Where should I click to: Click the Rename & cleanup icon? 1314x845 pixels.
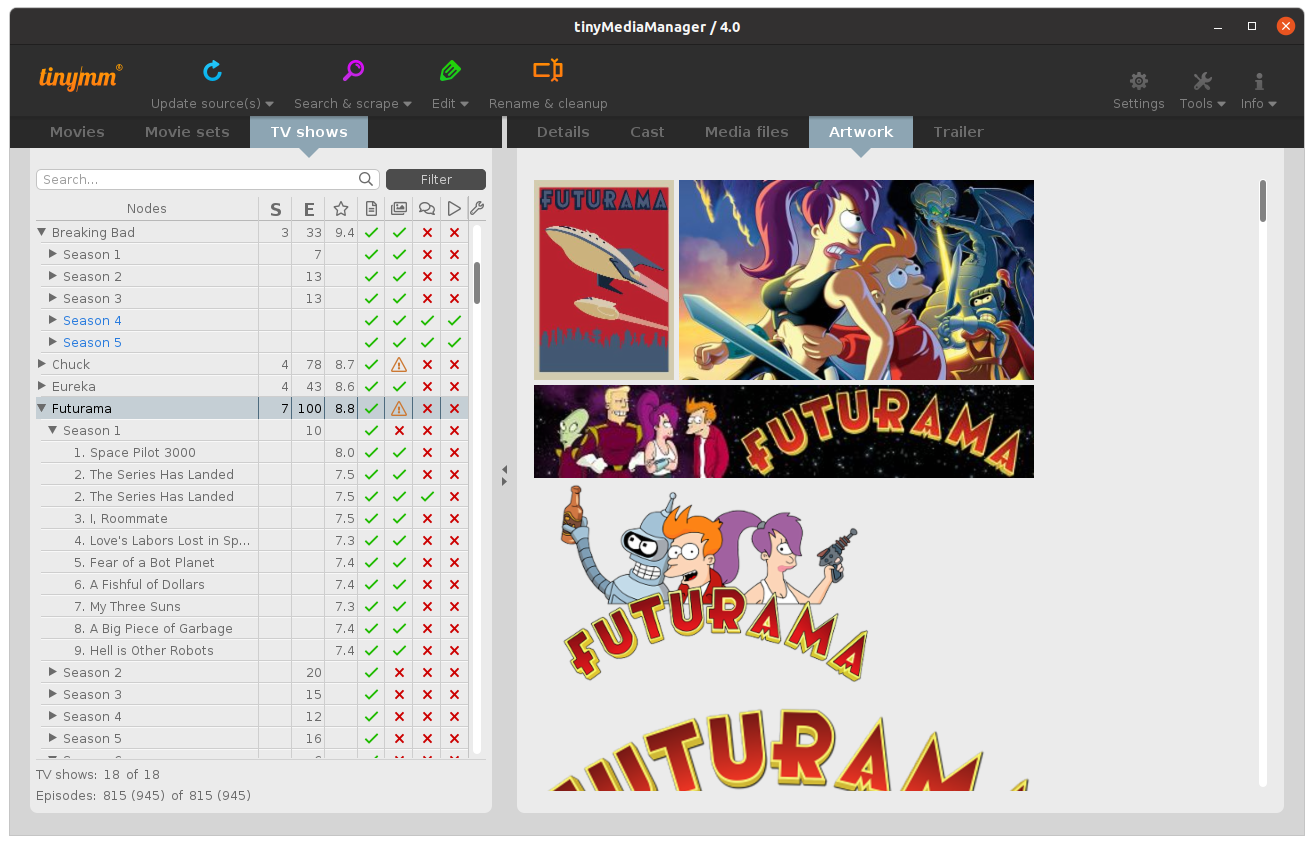coord(547,71)
